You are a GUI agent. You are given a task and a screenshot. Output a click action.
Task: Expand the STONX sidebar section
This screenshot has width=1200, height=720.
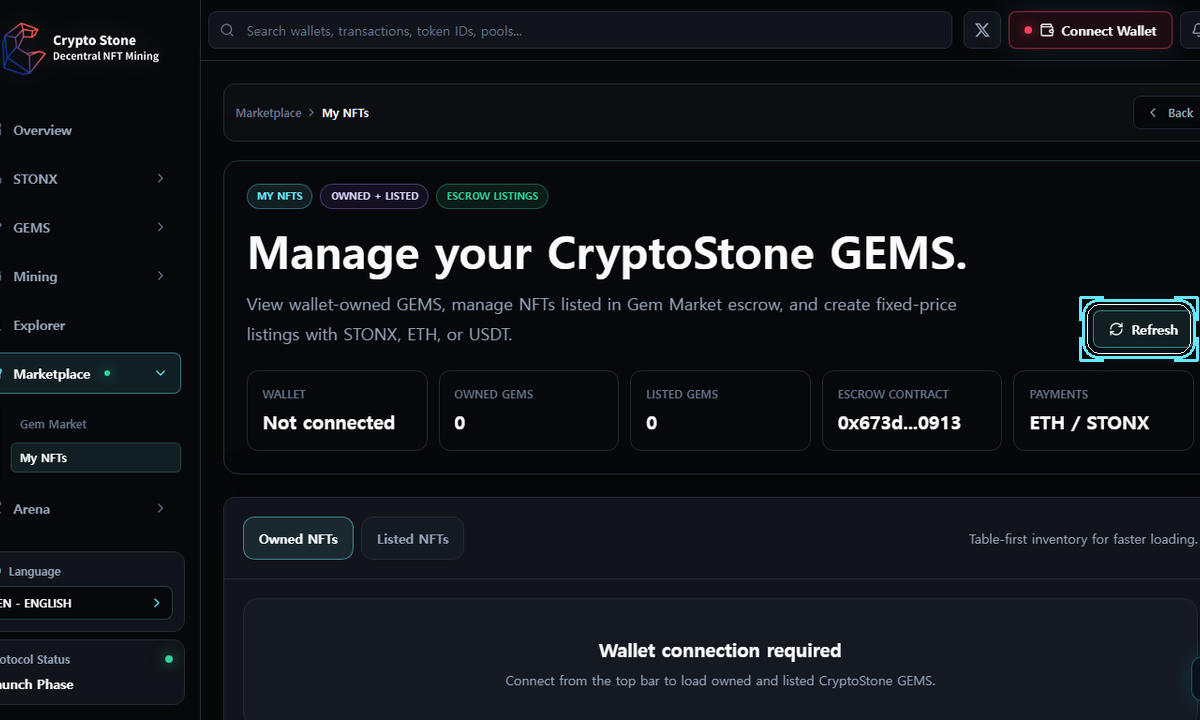click(x=90, y=179)
